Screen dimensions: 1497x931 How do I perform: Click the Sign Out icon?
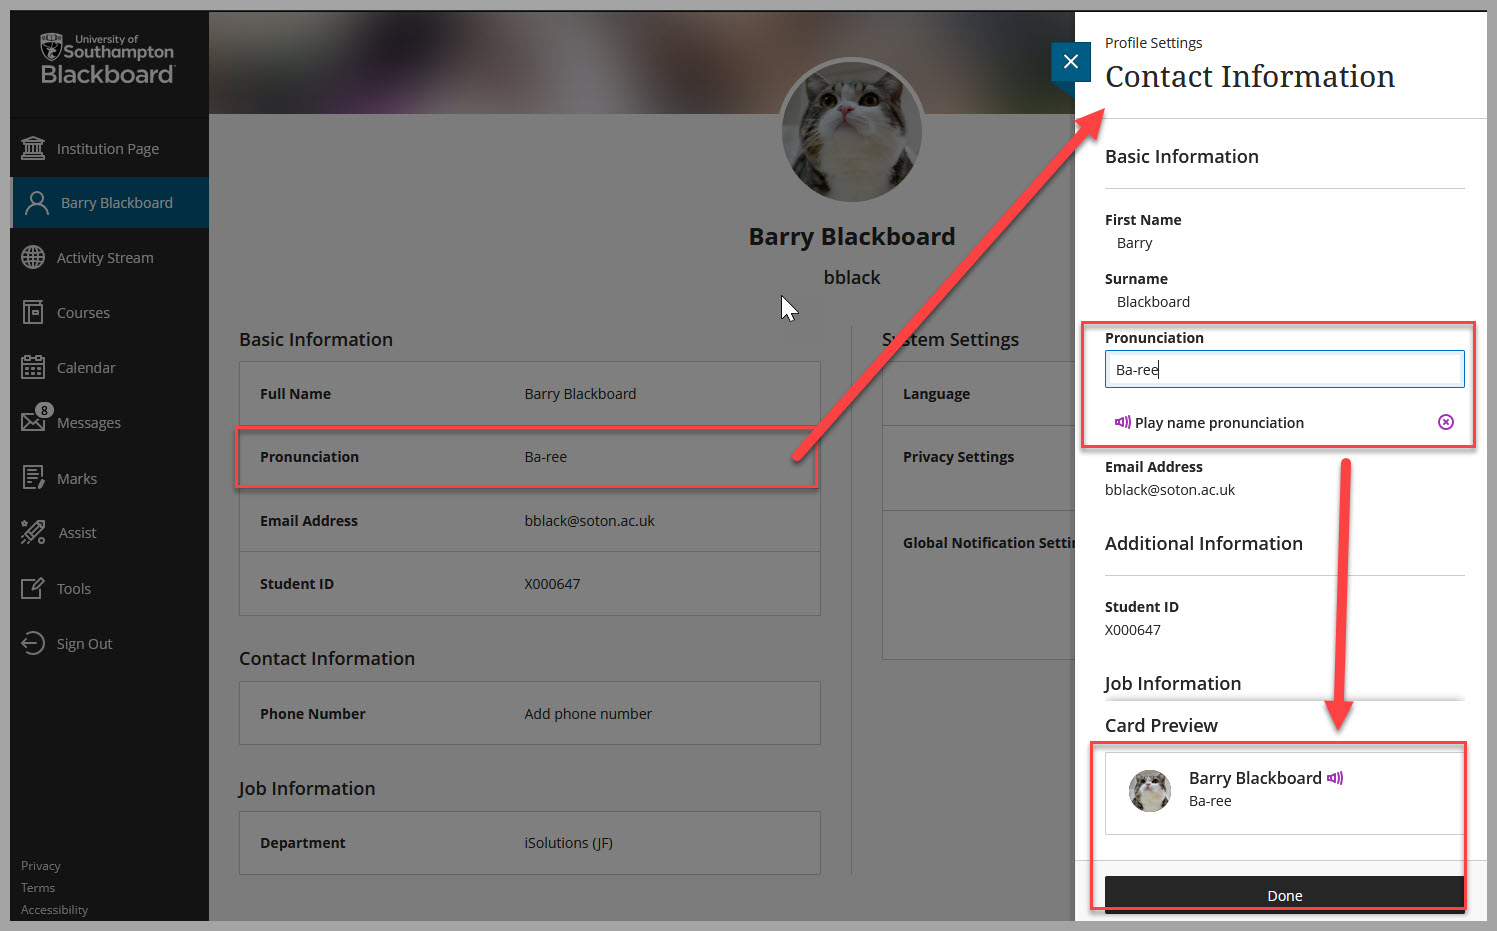coord(33,643)
